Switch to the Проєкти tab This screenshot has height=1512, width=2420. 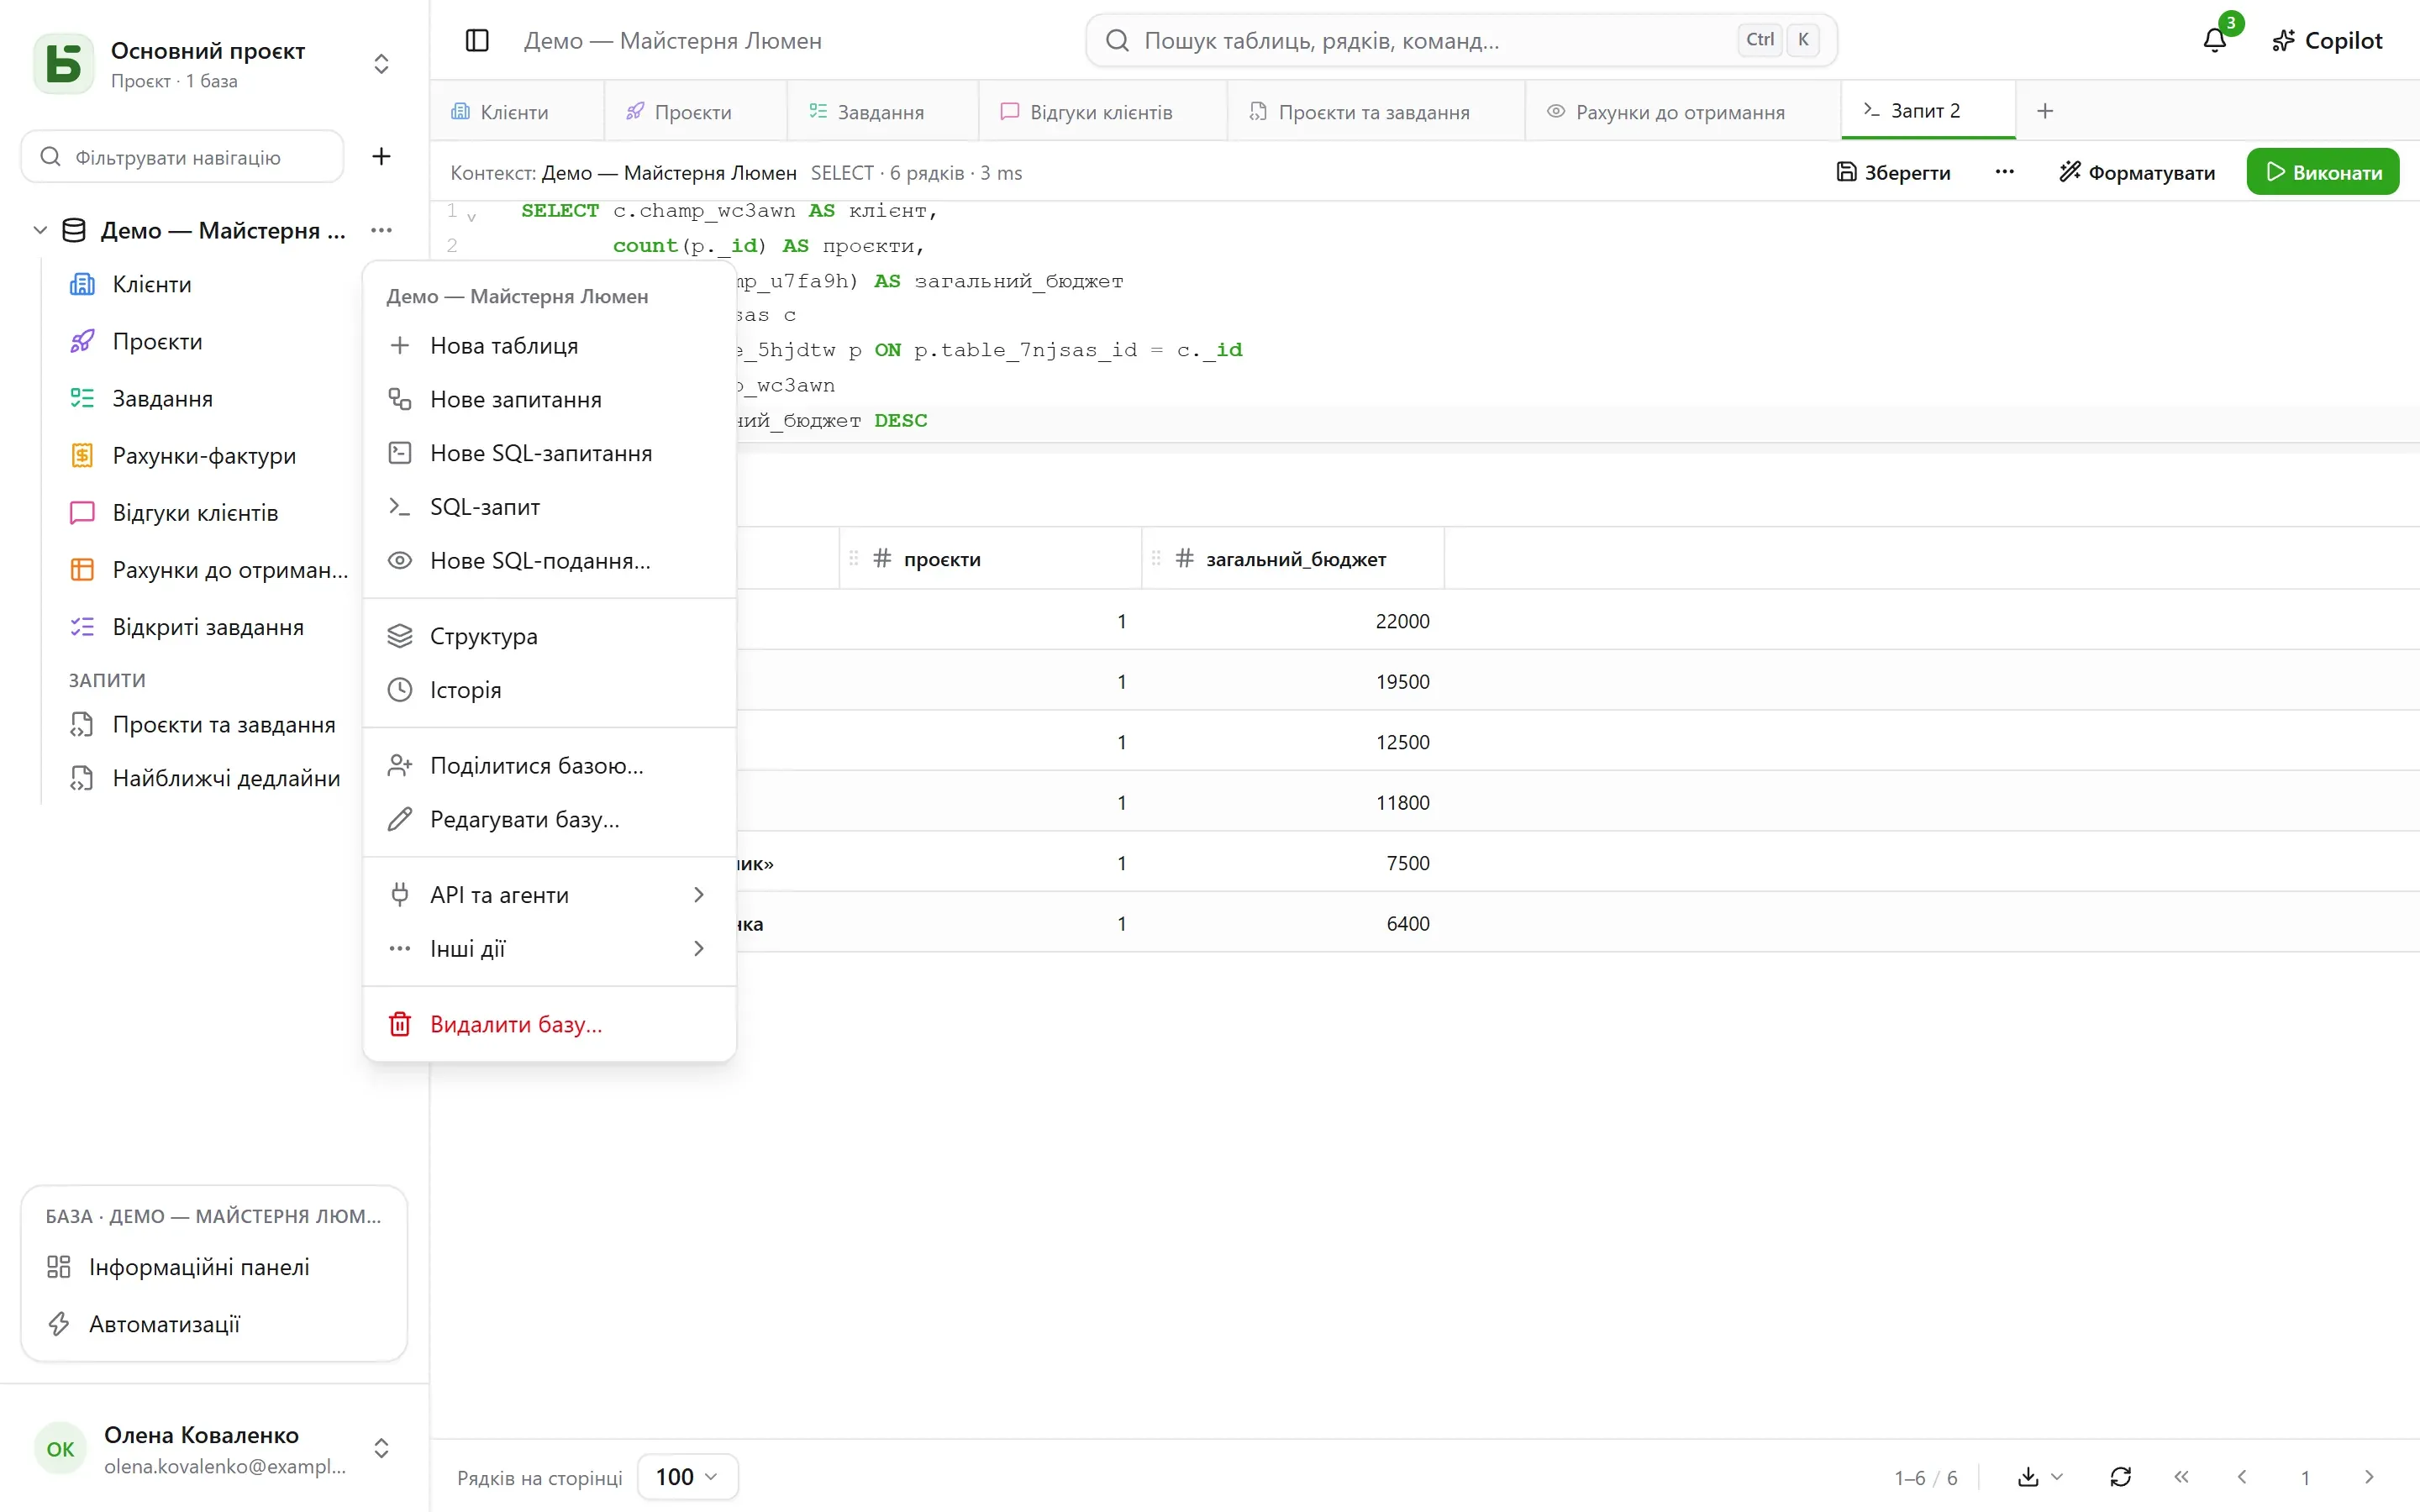(x=695, y=111)
